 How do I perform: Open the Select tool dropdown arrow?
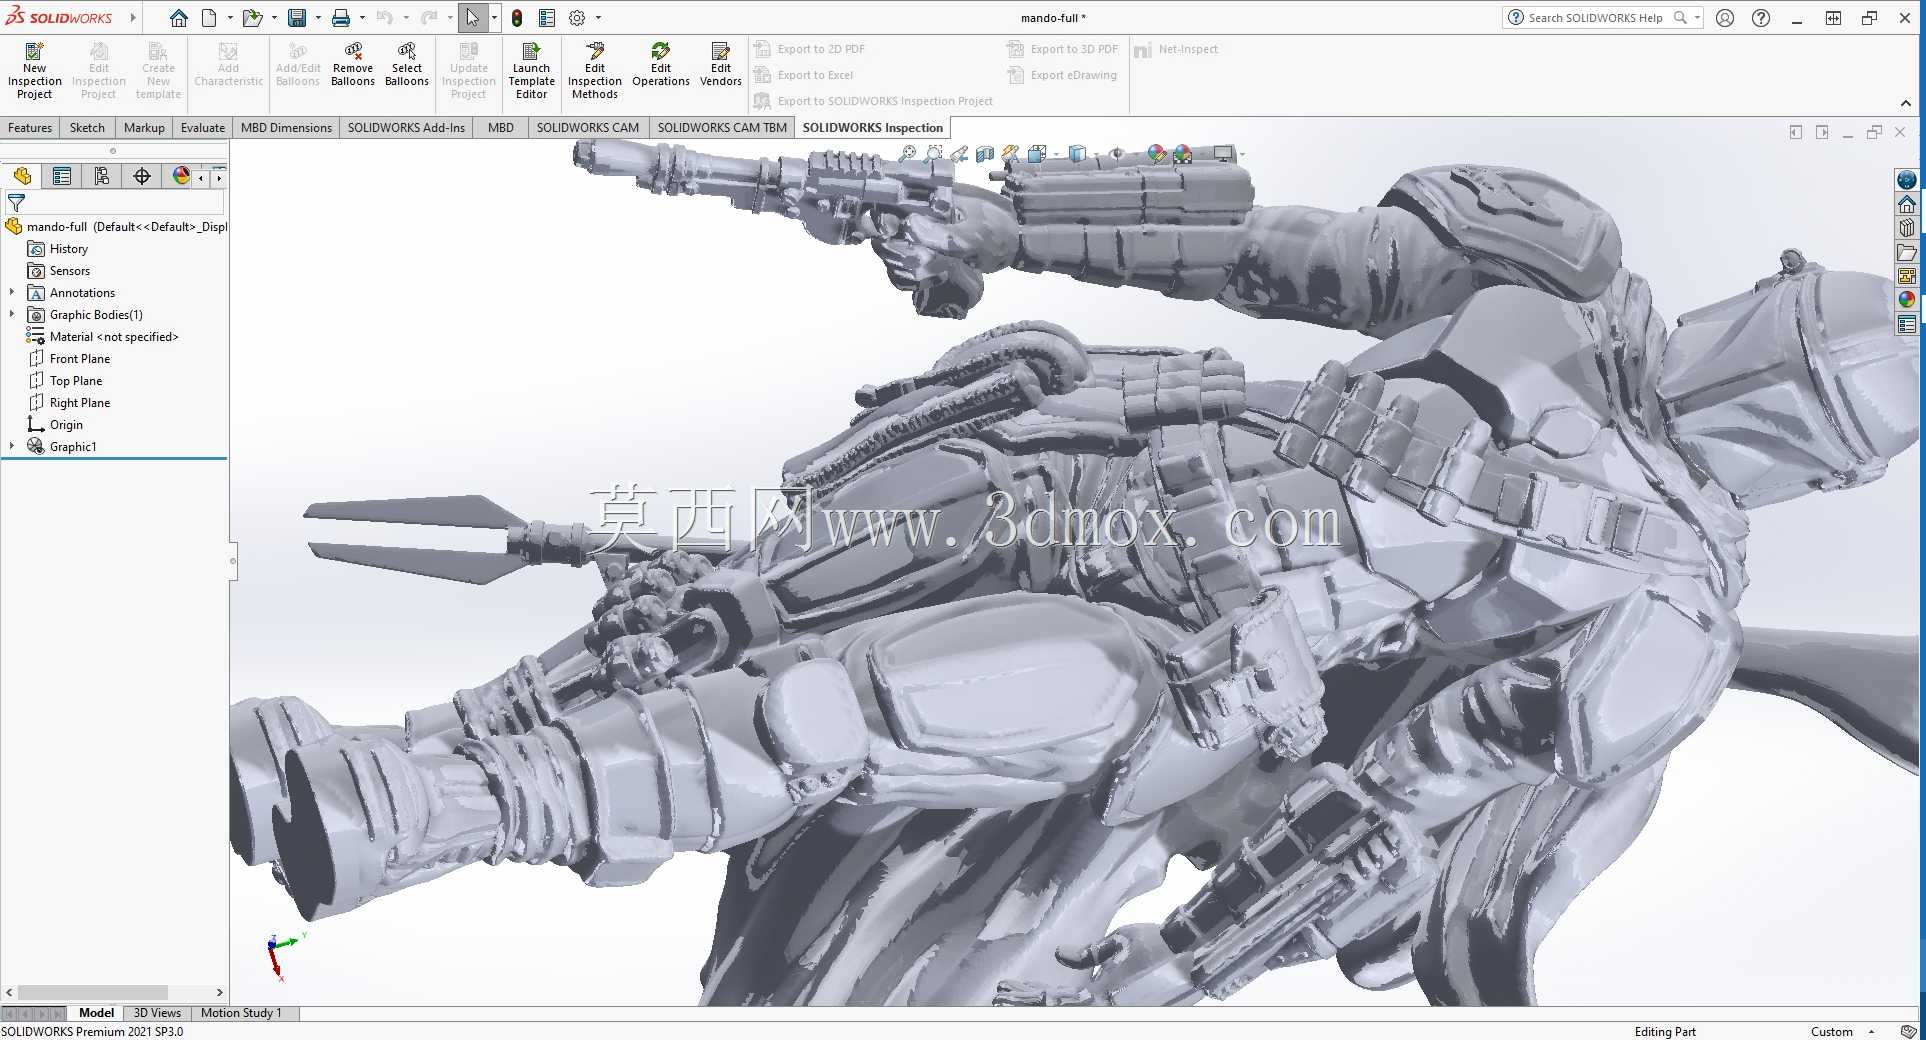click(494, 18)
